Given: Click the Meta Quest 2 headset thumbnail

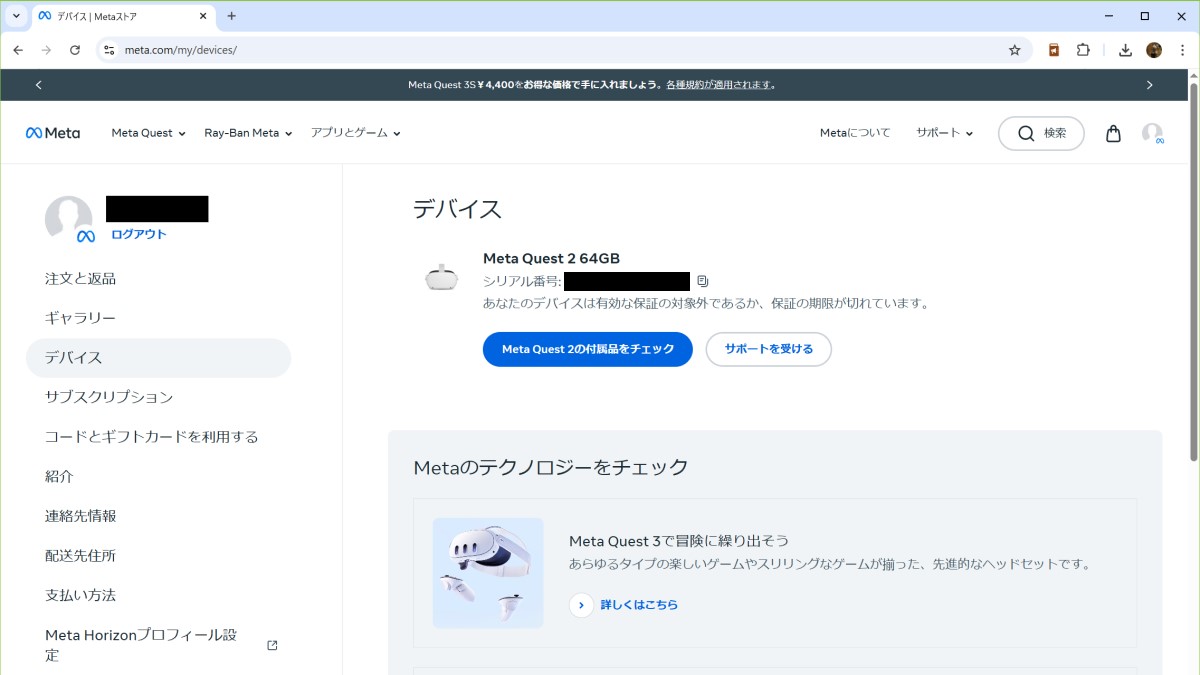Looking at the screenshot, I should tap(441, 278).
